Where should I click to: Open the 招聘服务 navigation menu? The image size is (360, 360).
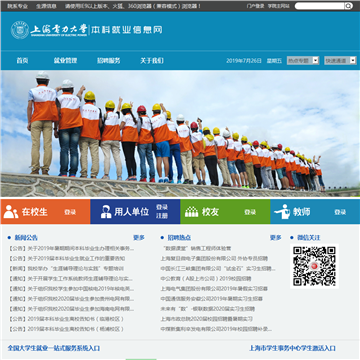(x=109, y=61)
